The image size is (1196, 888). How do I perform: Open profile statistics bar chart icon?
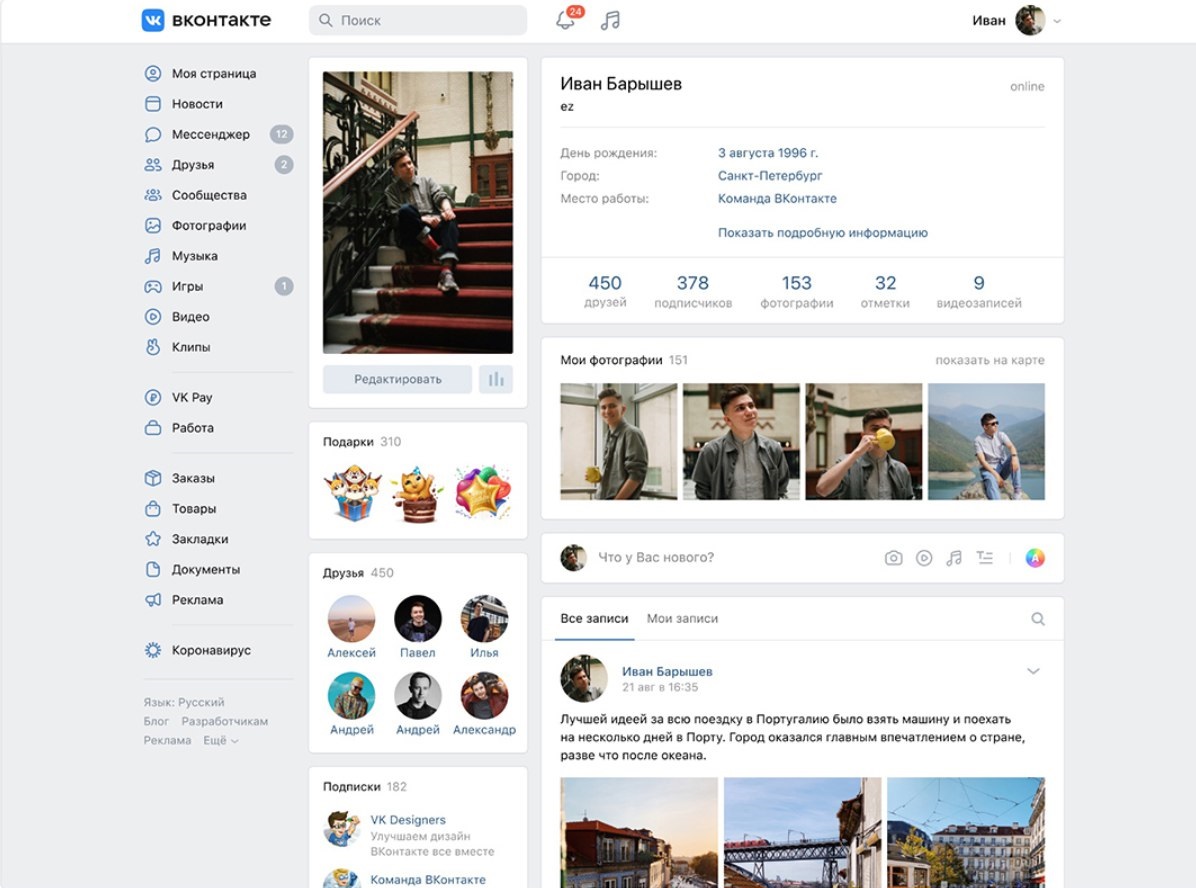(495, 379)
